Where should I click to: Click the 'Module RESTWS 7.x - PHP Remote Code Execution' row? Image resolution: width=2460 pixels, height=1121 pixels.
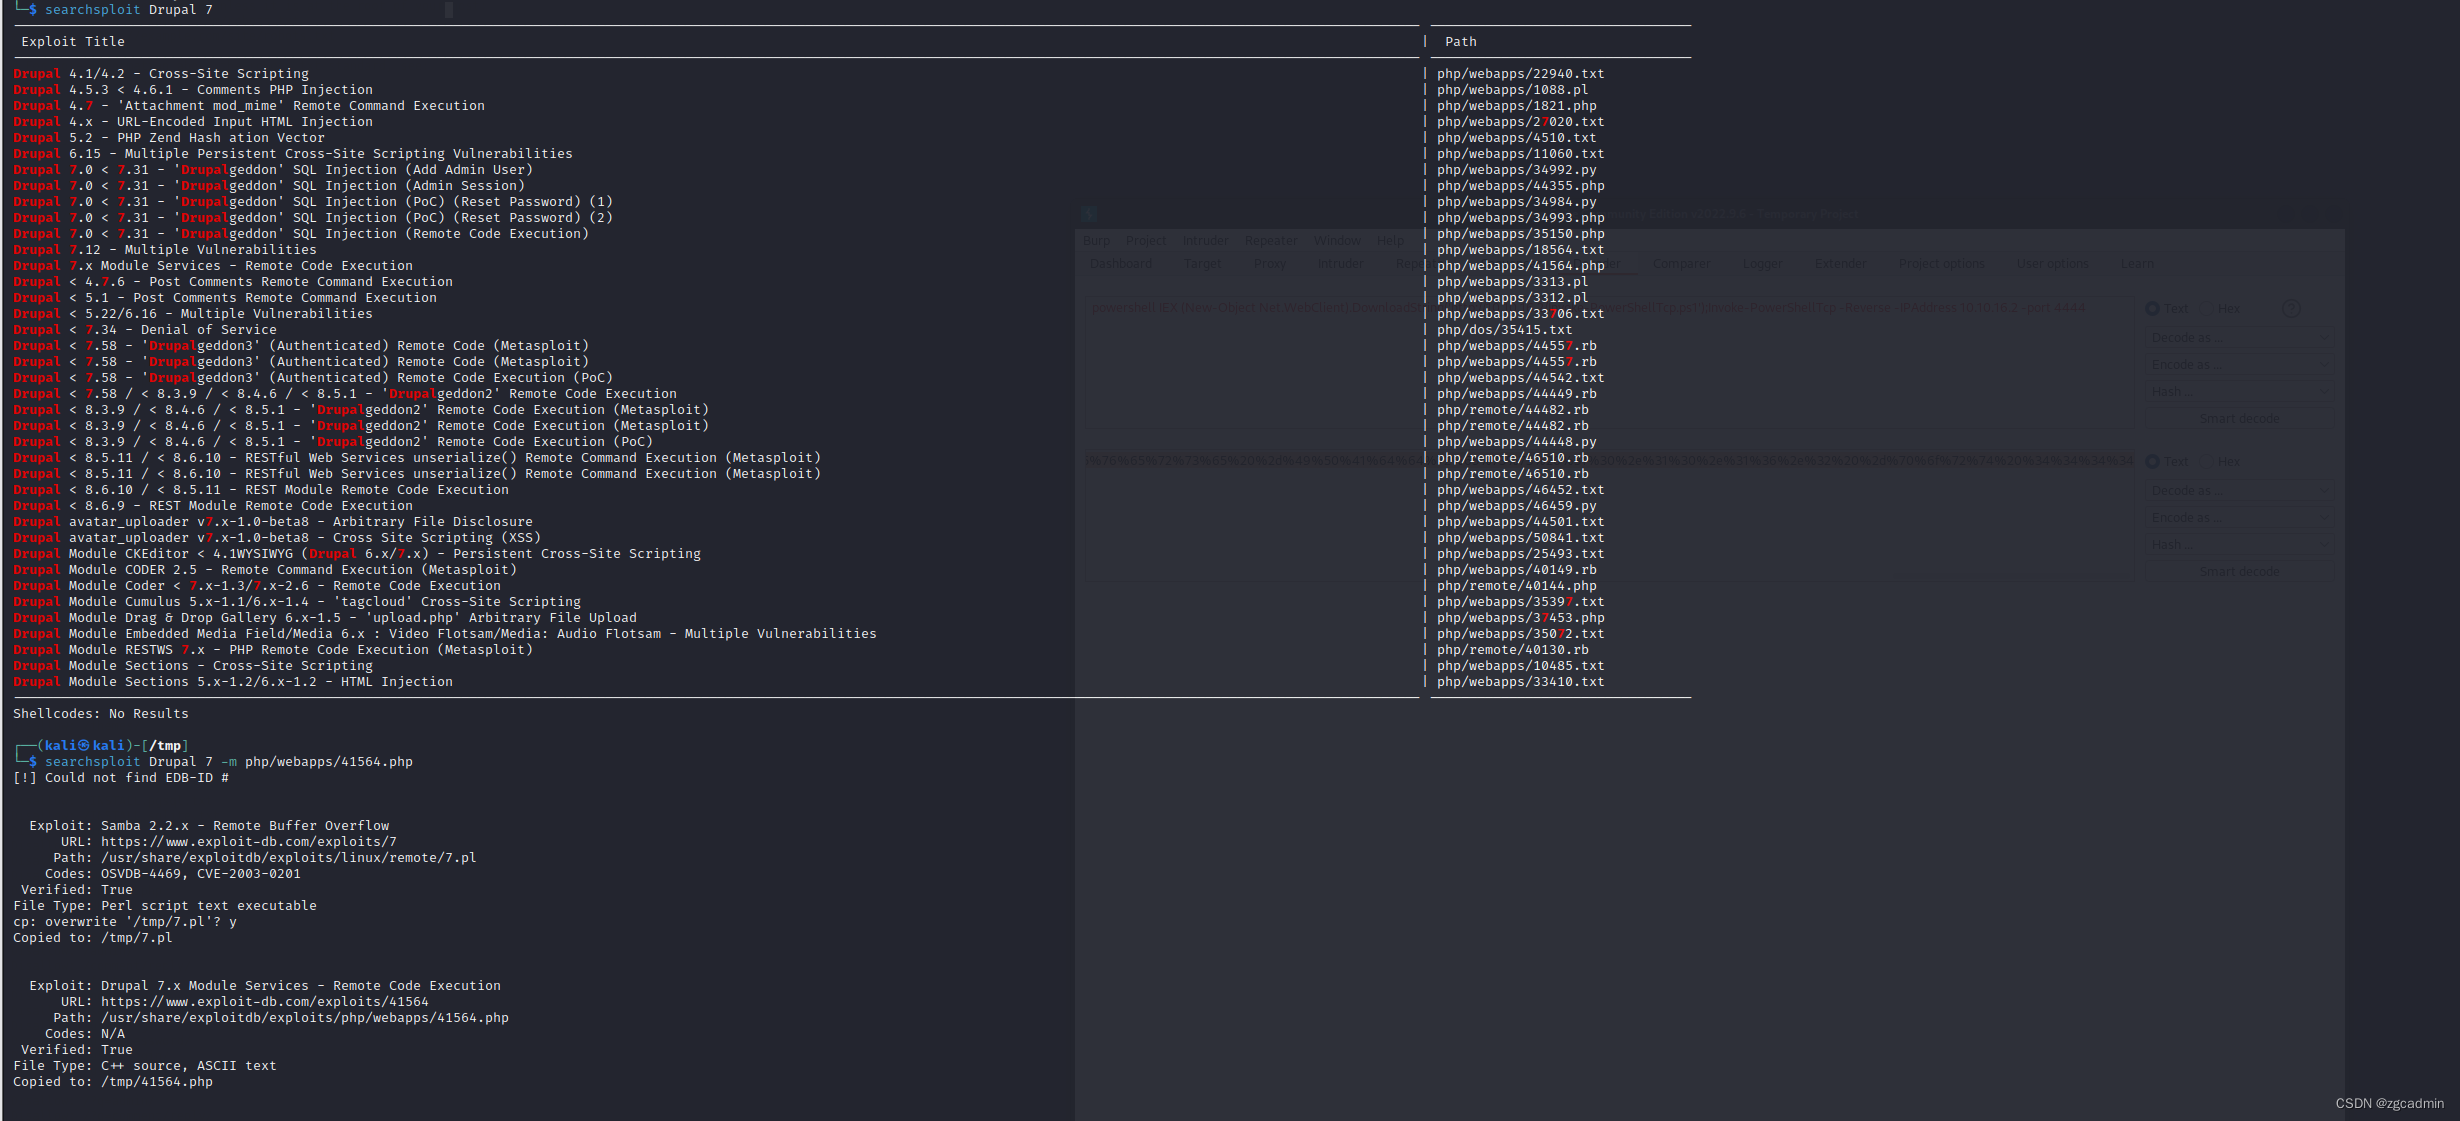[273, 650]
